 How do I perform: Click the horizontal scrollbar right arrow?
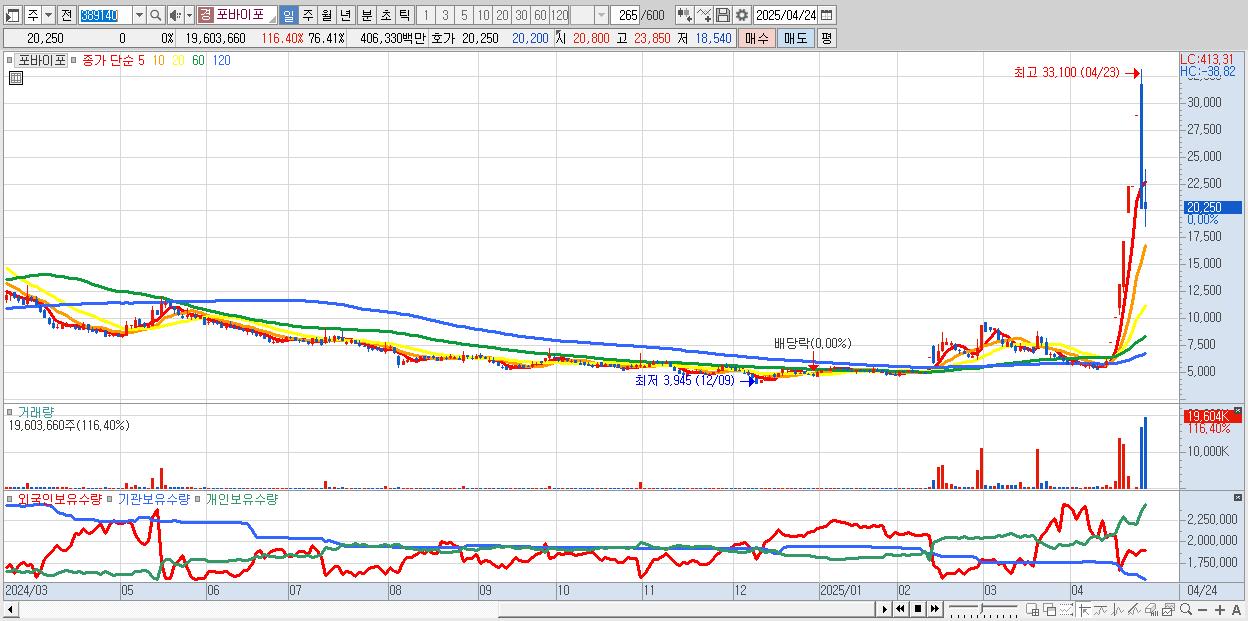[884, 609]
